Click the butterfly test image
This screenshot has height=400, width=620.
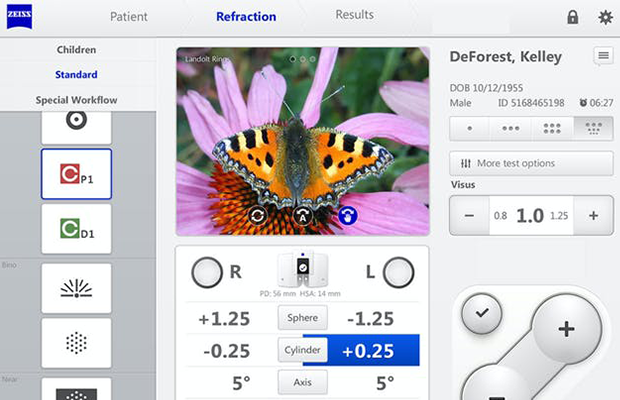tap(303, 141)
